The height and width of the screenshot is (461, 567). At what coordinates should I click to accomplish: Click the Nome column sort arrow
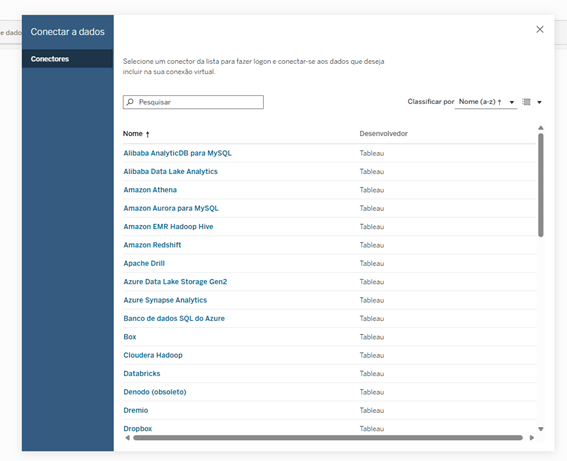[x=148, y=134]
